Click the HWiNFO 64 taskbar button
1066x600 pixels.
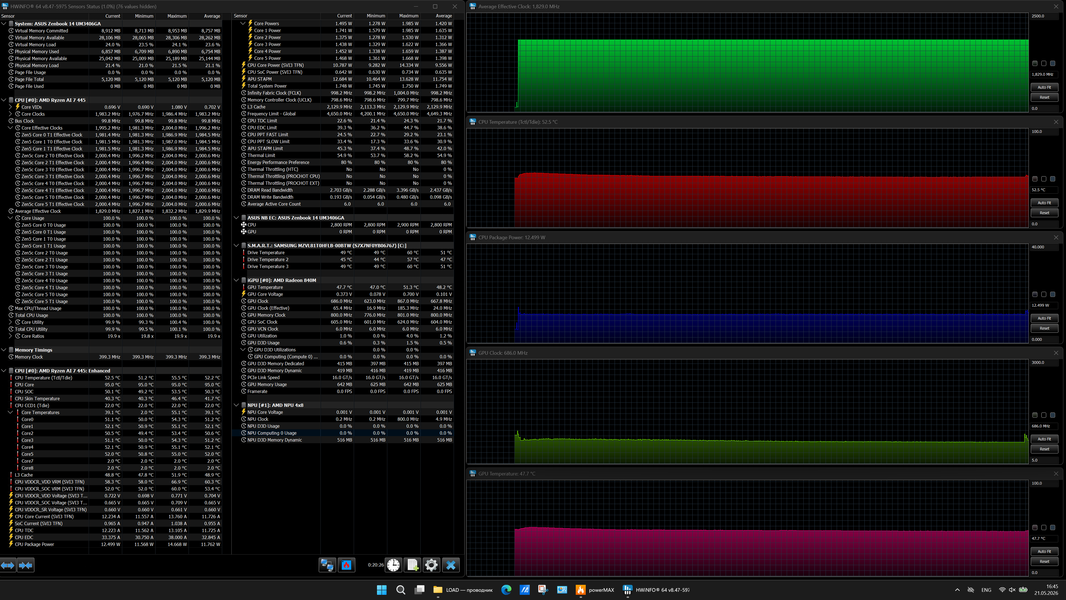(x=656, y=590)
